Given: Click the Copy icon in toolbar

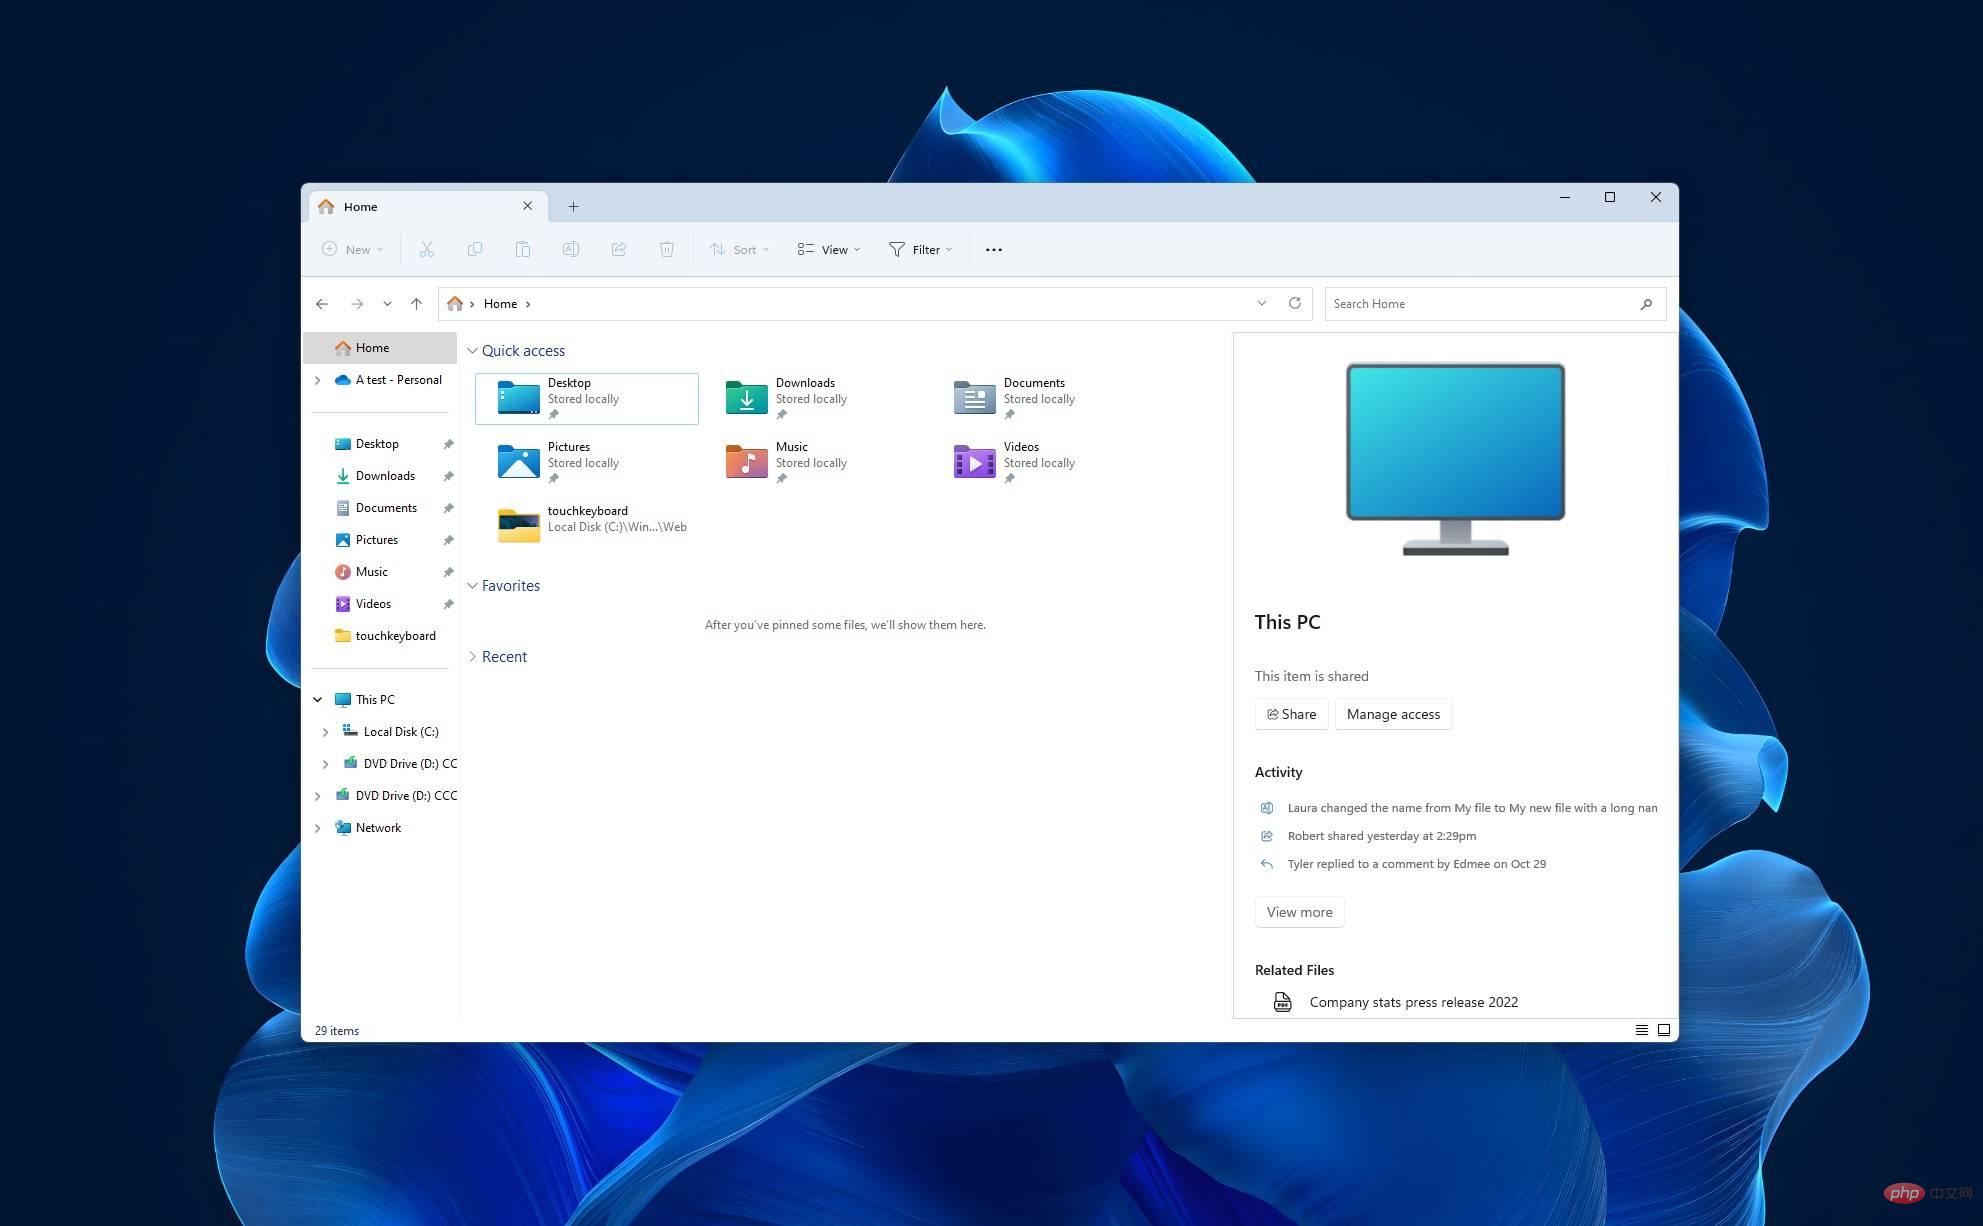Looking at the screenshot, I should (475, 249).
